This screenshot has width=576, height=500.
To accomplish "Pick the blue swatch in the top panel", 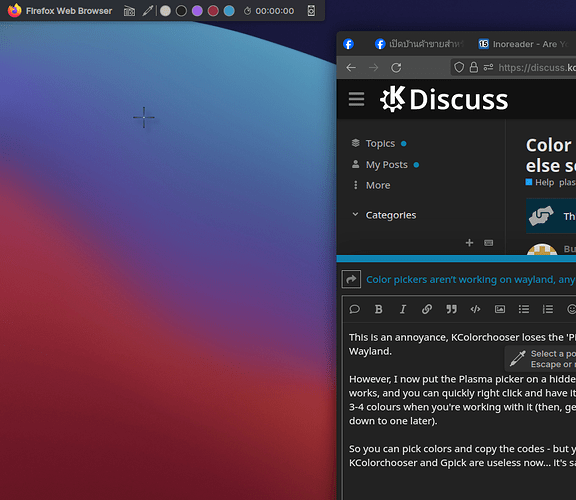I will (229, 11).
